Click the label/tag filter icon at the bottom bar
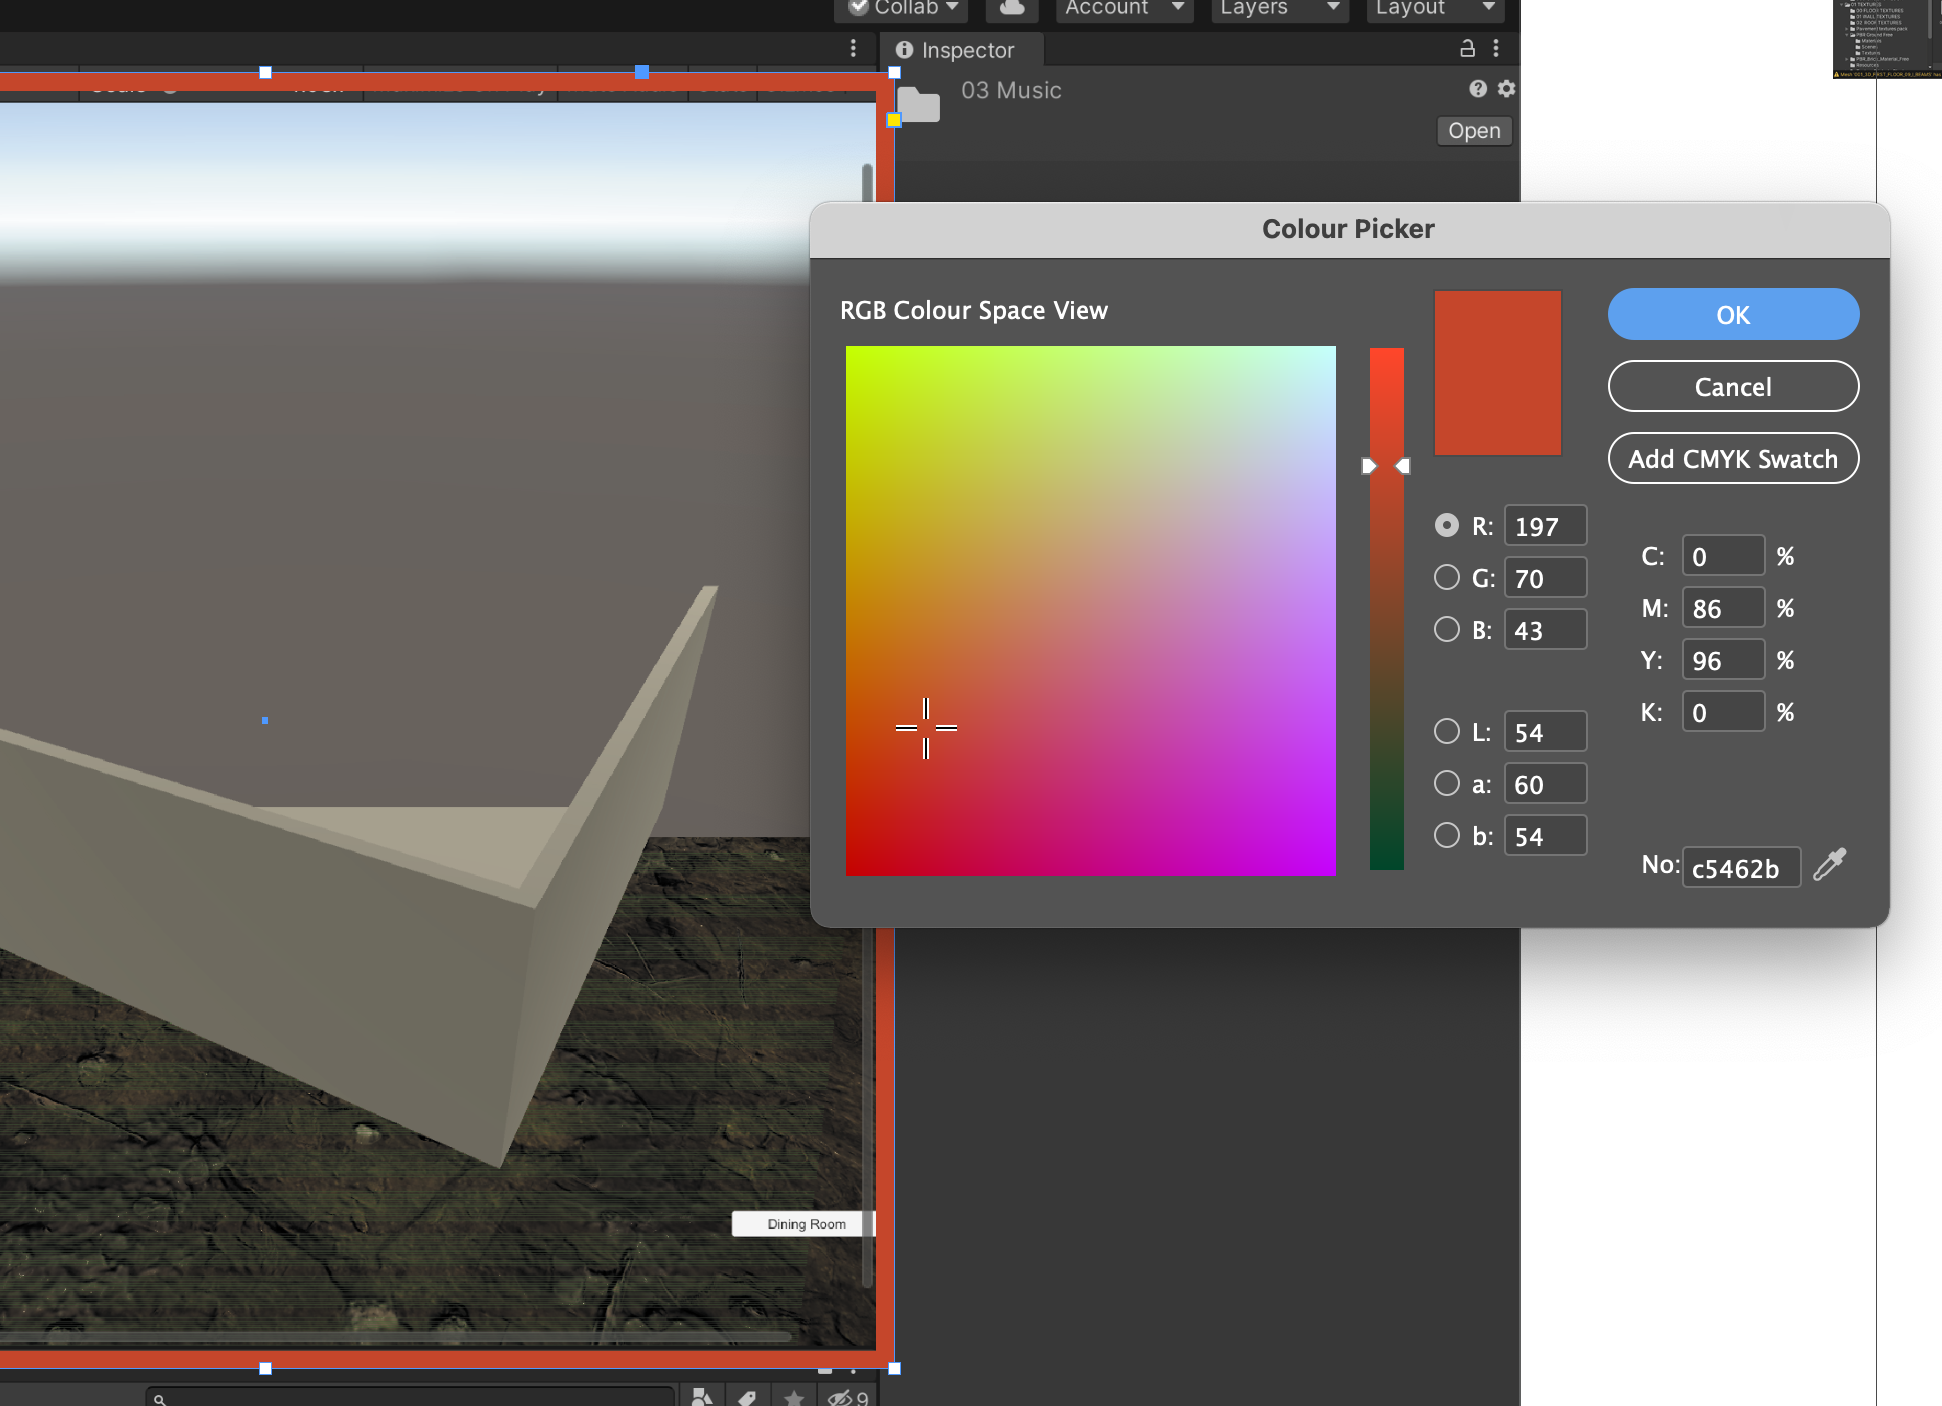1942x1406 pixels. (x=747, y=1396)
